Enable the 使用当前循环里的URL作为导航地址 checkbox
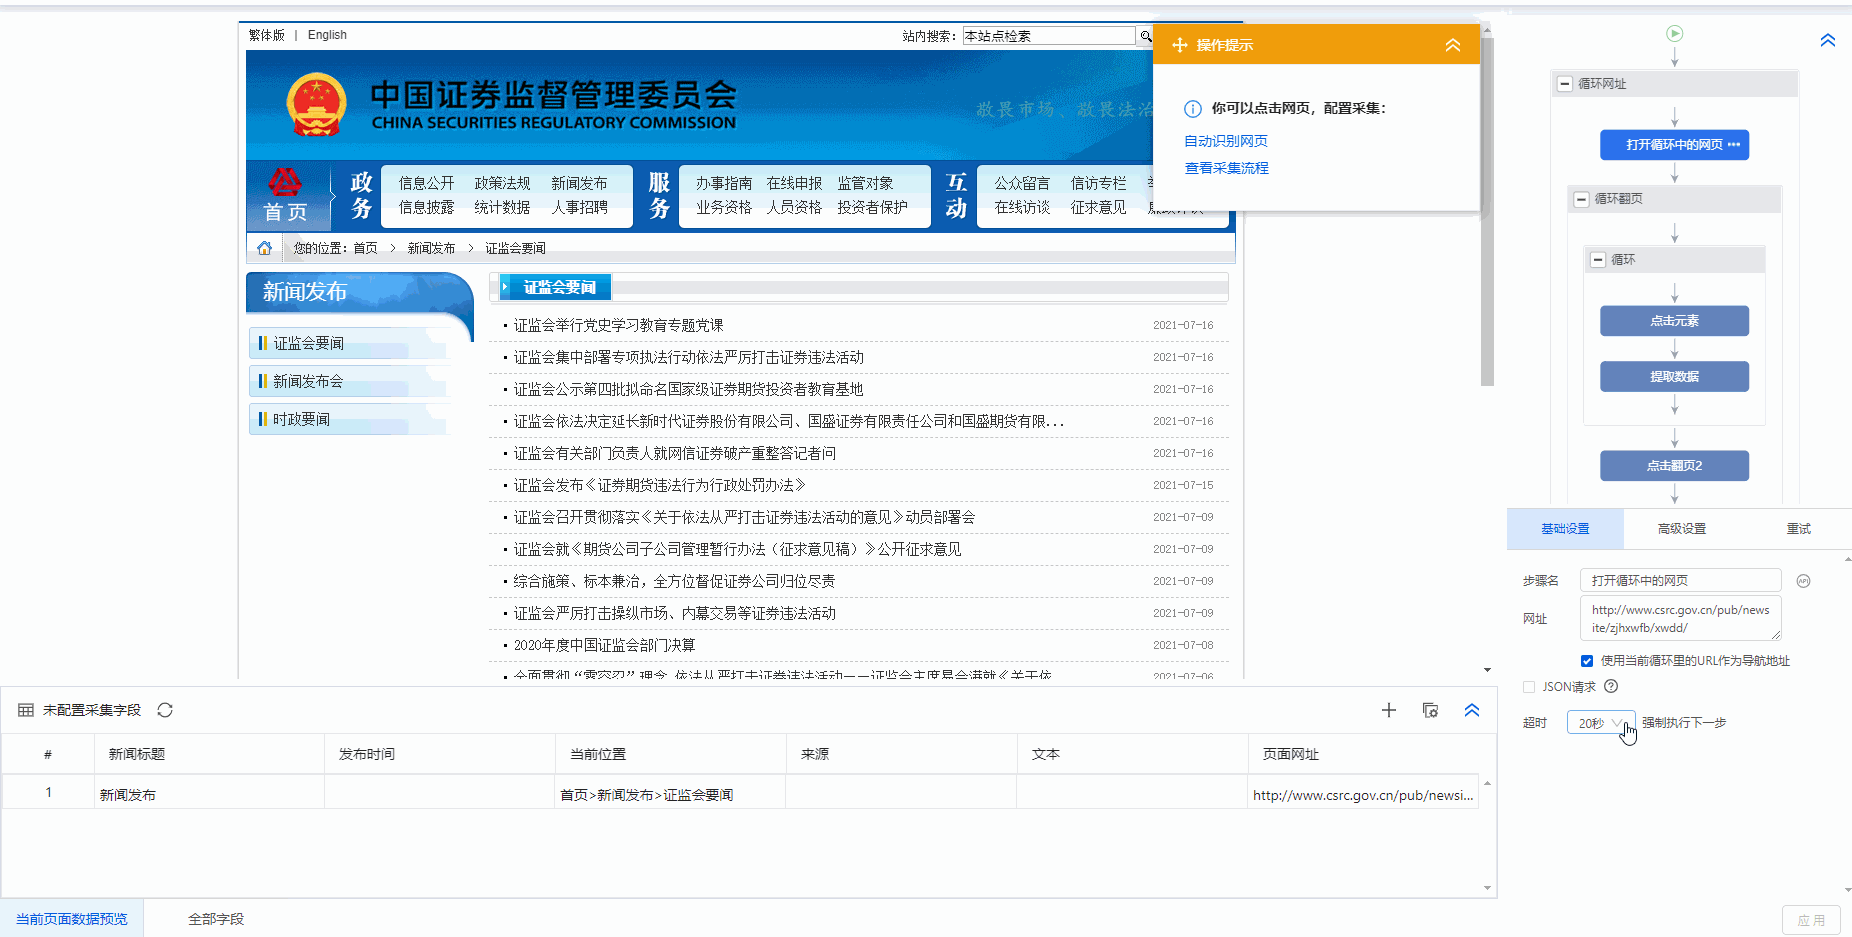This screenshot has width=1852, height=937. point(1586,661)
